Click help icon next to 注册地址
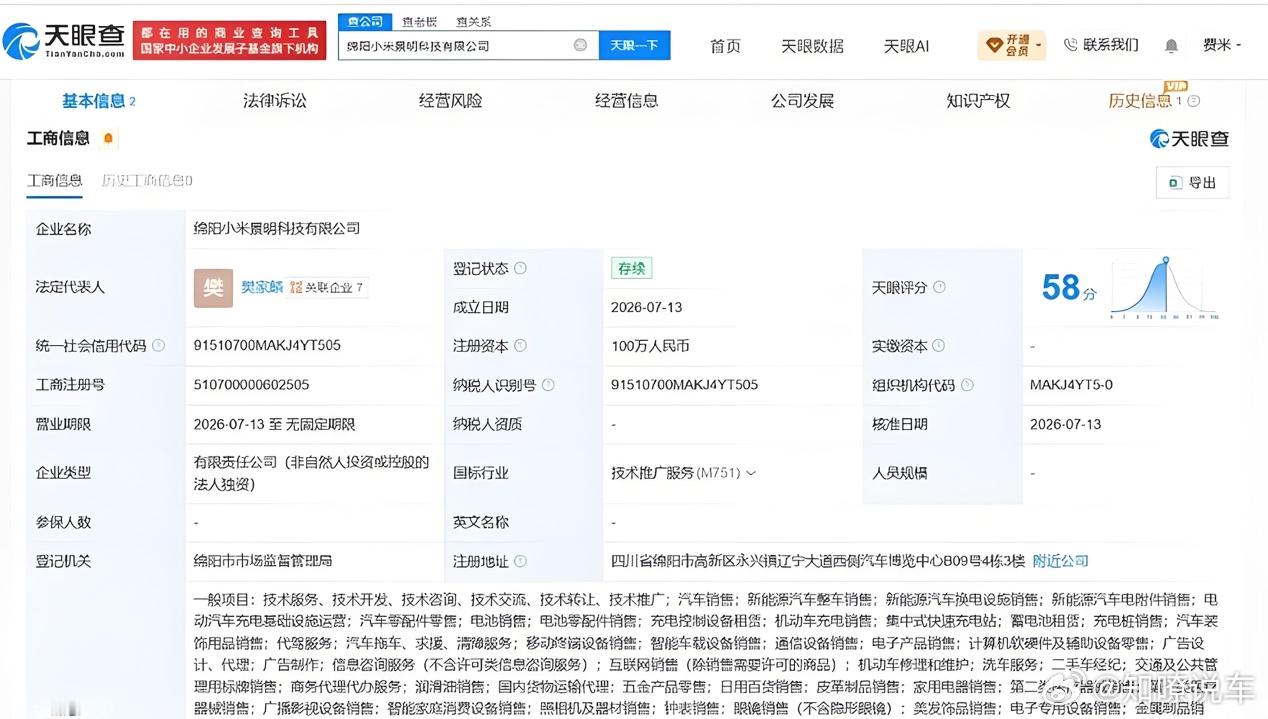 (x=520, y=561)
